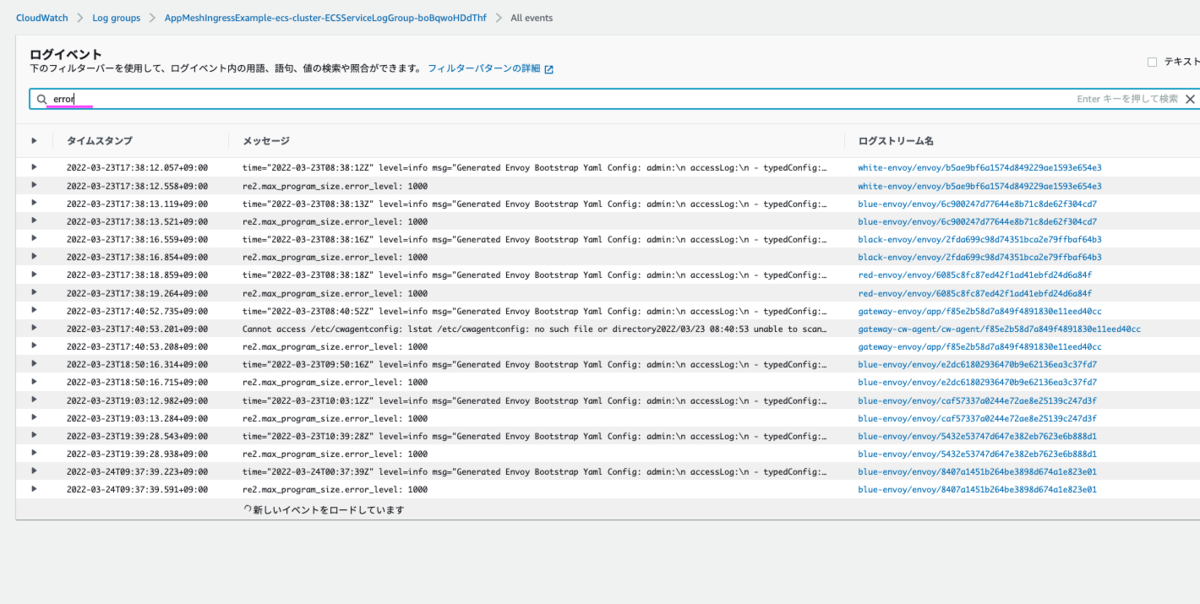Select the time="2022-03-23T10:39:28Z" Envoy Bootstrap message
This screenshot has height=604, width=1200.
535,436
